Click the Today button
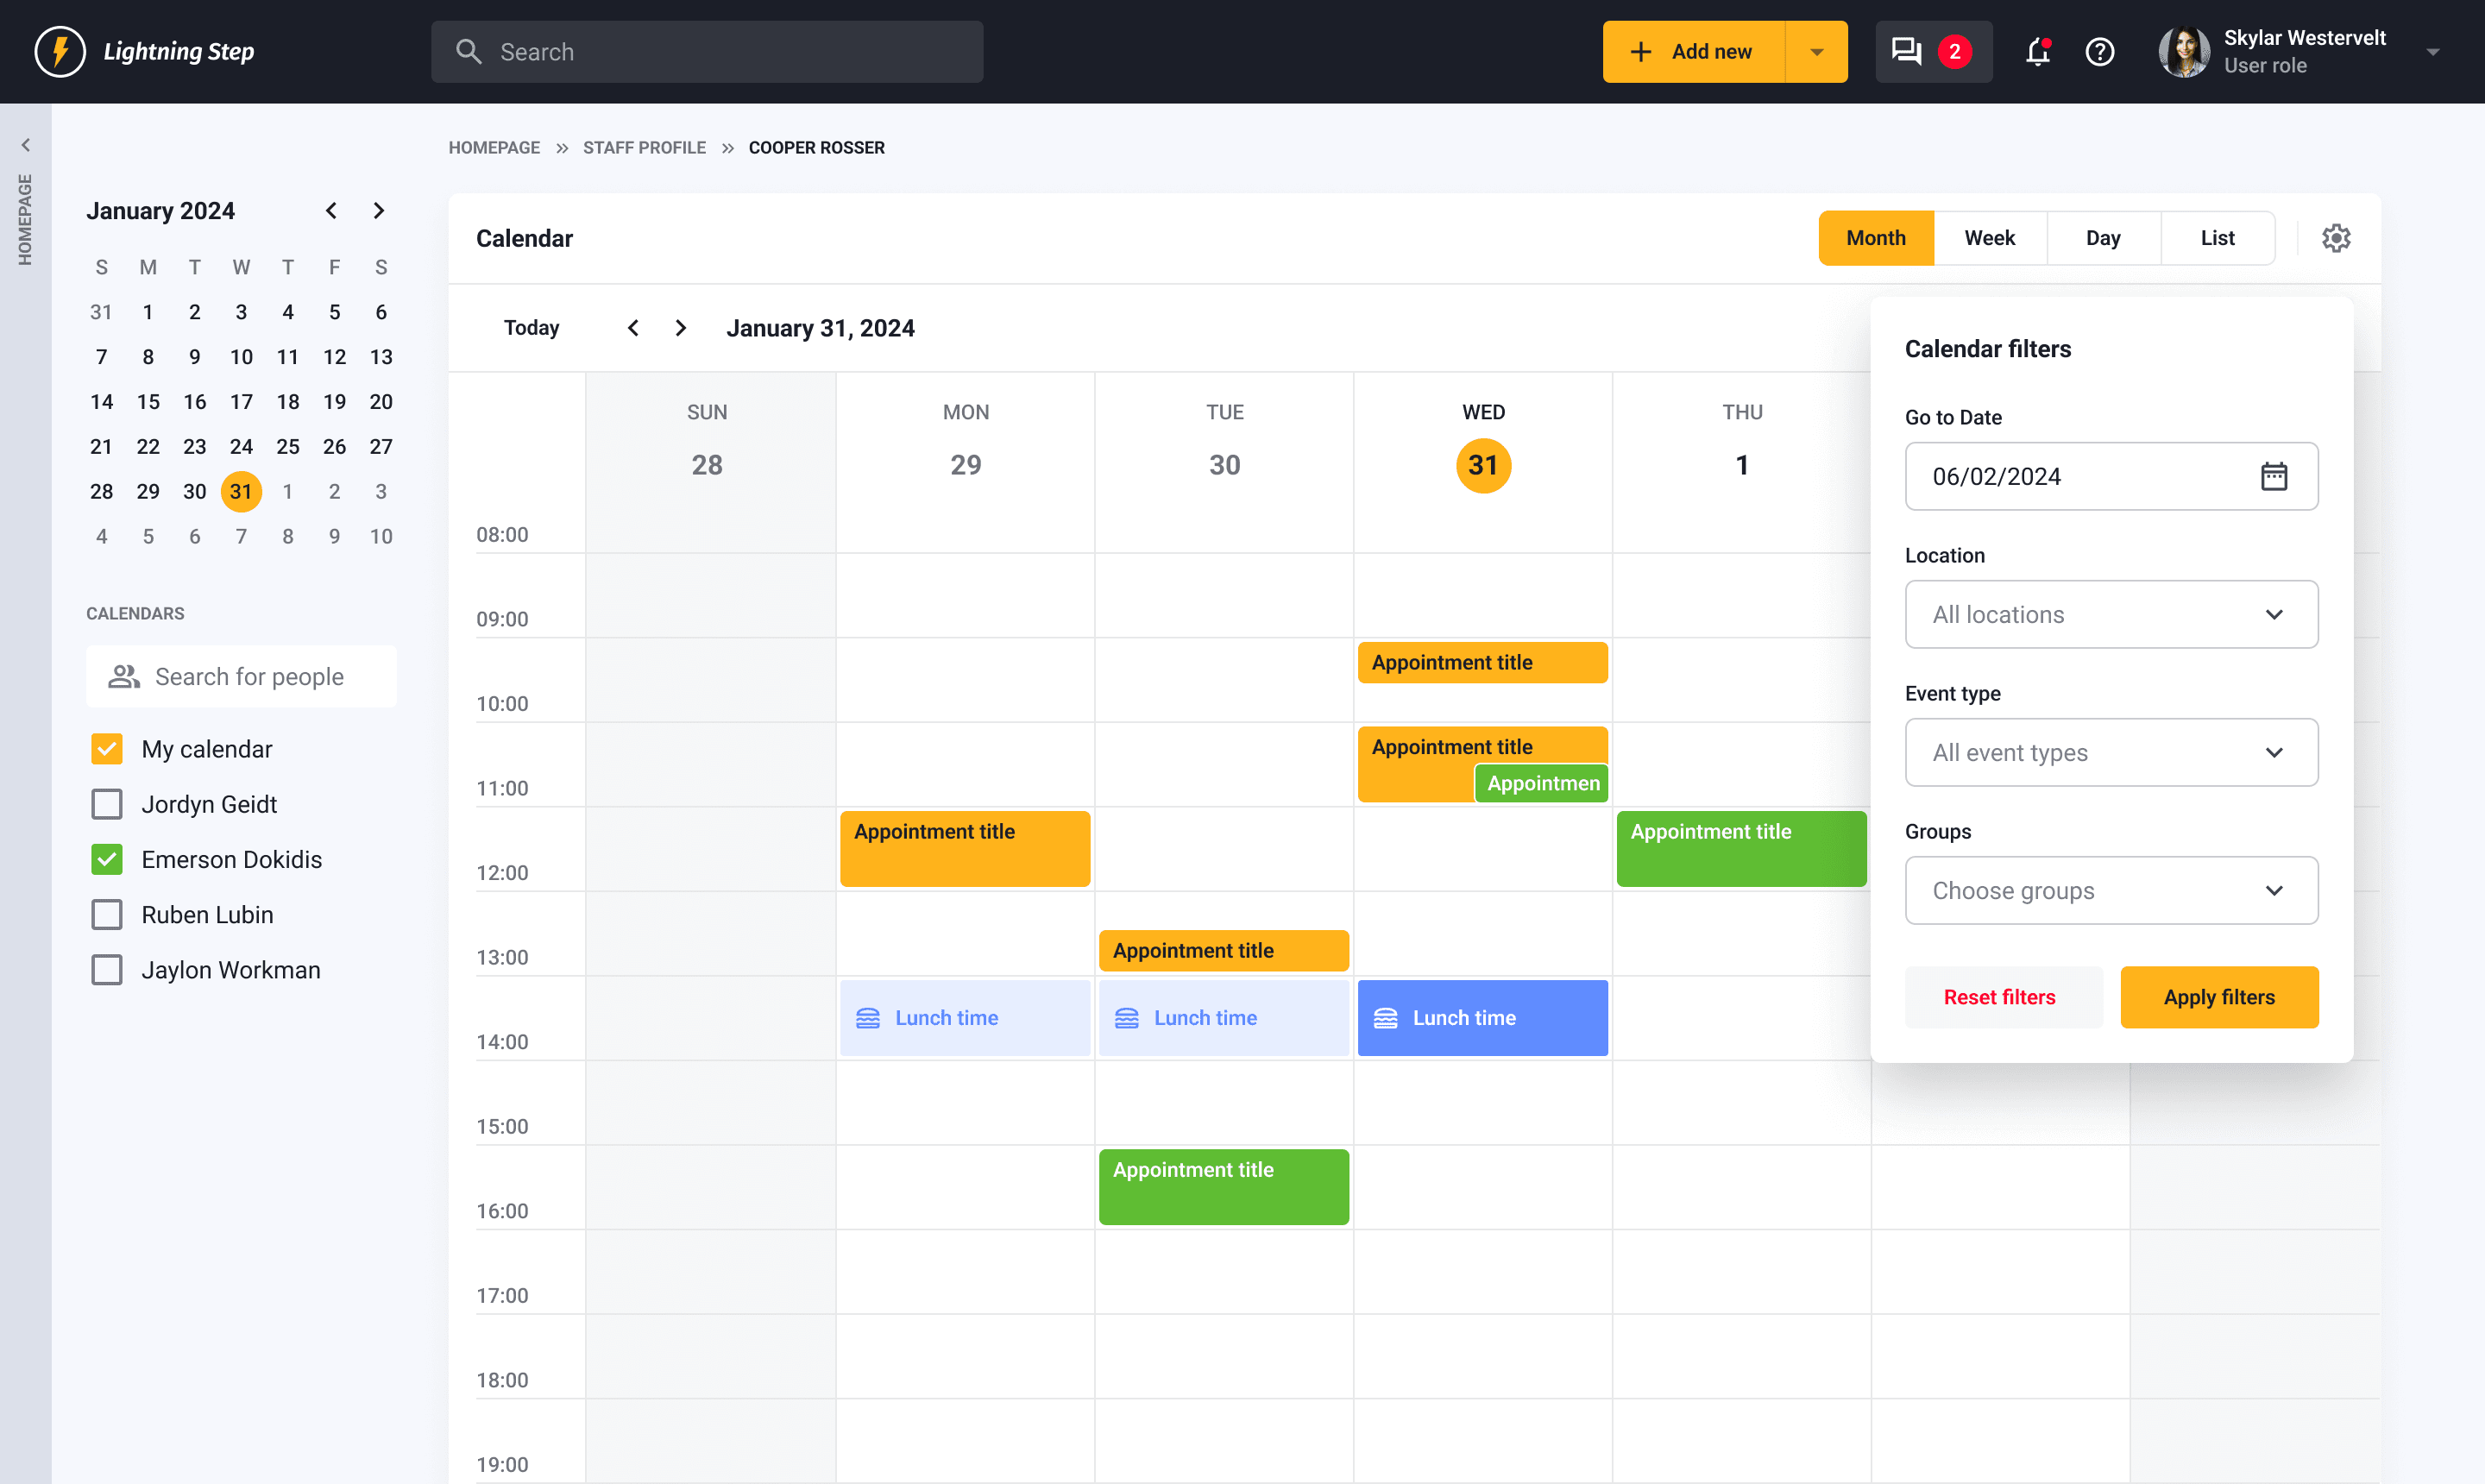 pos(531,328)
